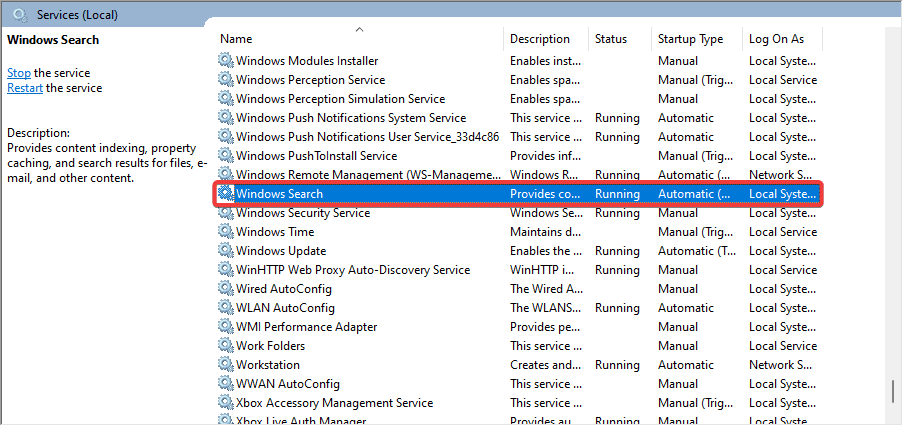Click the gear icon for Windows Update

pyautogui.click(x=225, y=250)
